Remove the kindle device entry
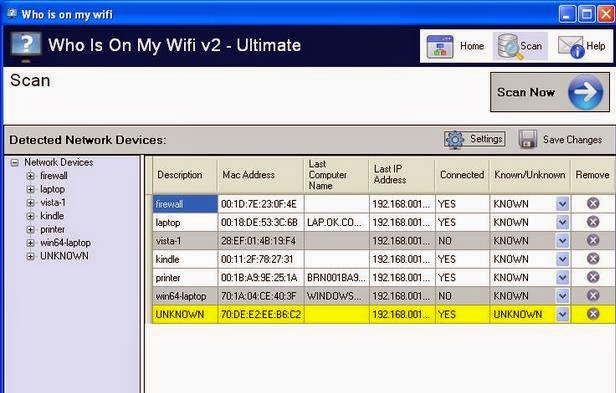The image size is (616, 393). pyautogui.click(x=593, y=259)
